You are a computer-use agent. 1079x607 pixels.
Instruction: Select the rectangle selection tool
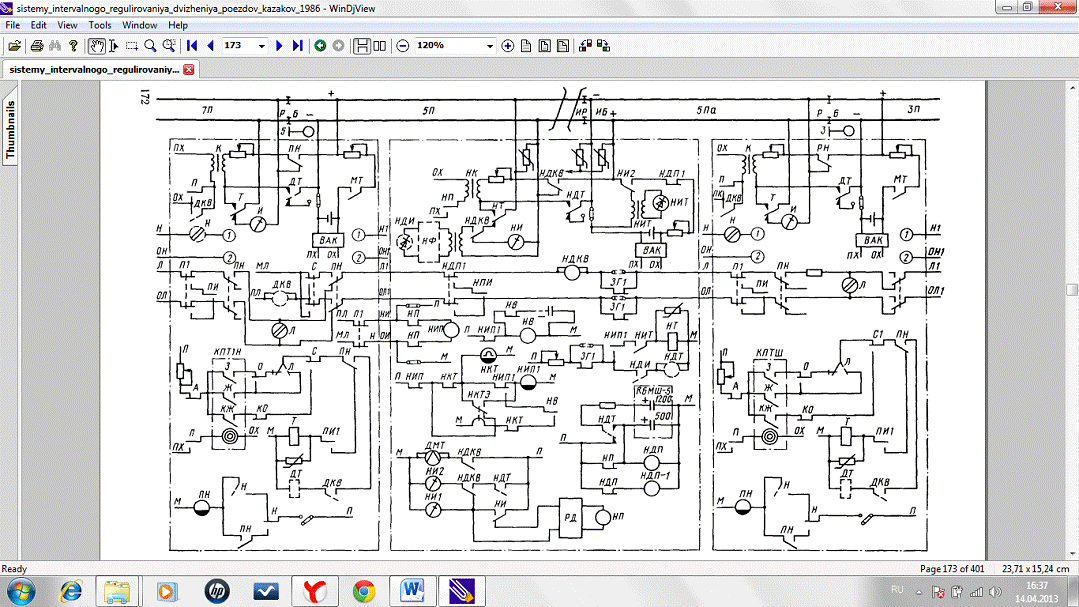(131, 46)
